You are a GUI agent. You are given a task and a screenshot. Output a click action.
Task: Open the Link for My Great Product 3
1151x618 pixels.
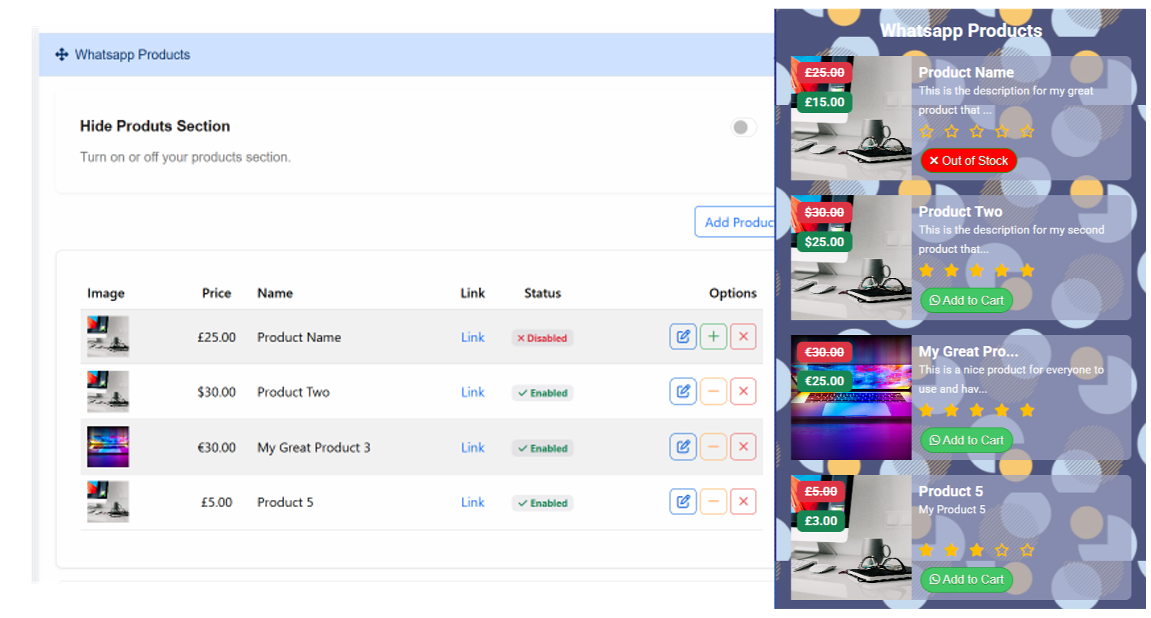point(473,447)
